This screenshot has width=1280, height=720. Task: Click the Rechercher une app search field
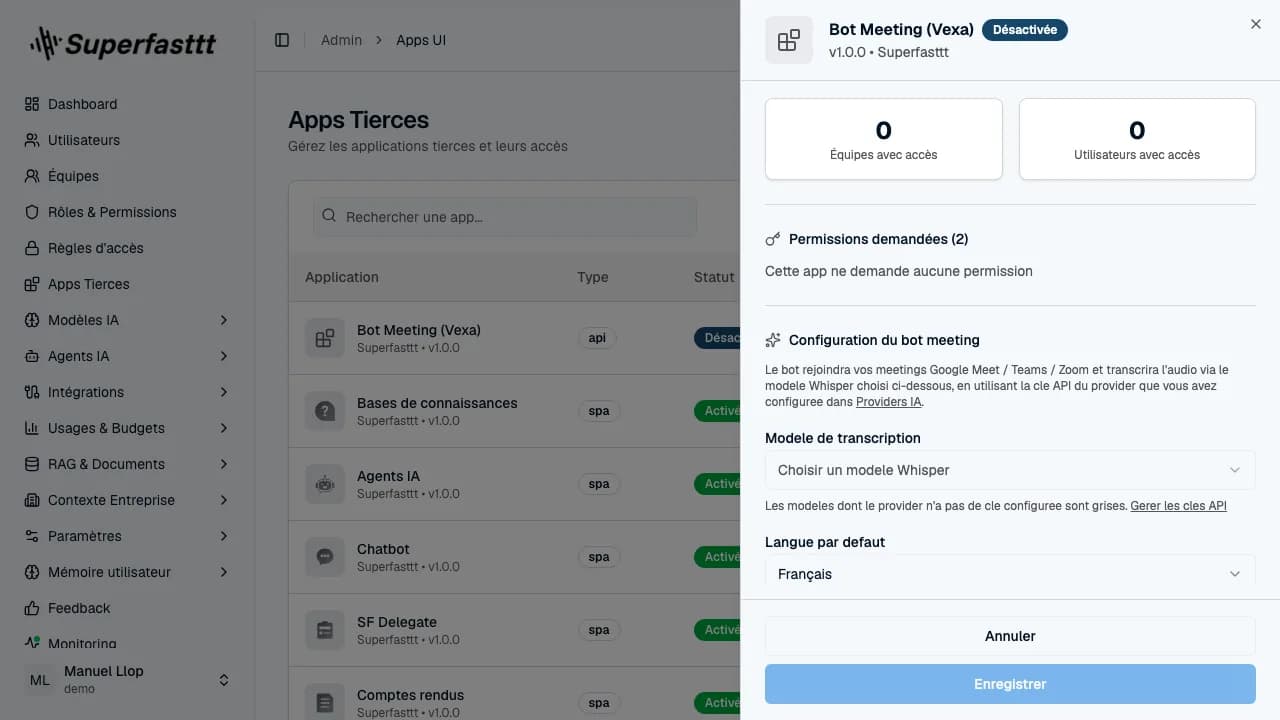pyautogui.click(x=505, y=217)
